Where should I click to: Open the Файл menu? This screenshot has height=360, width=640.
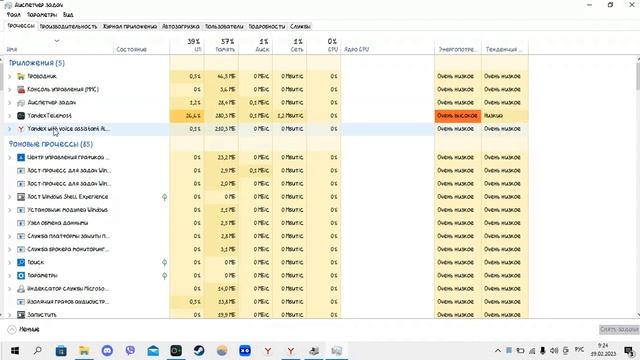point(13,15)
